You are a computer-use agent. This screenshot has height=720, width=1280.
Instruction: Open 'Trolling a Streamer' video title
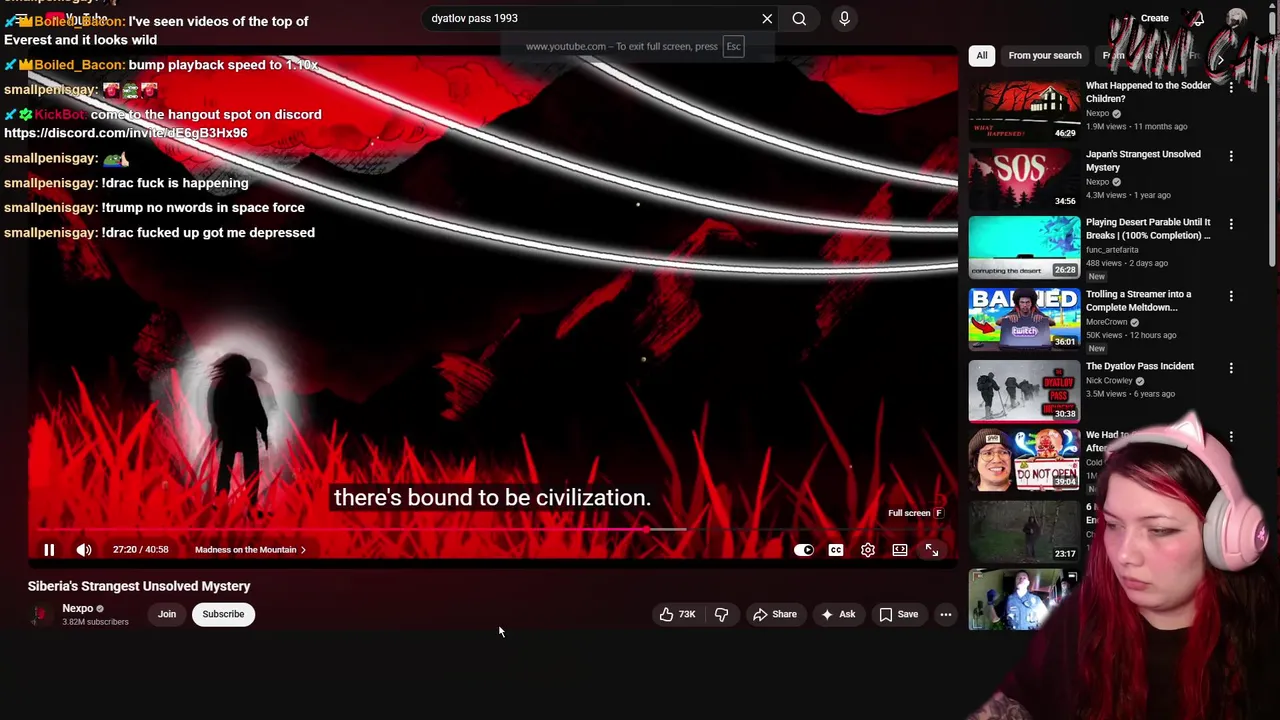pos(1139,301)
